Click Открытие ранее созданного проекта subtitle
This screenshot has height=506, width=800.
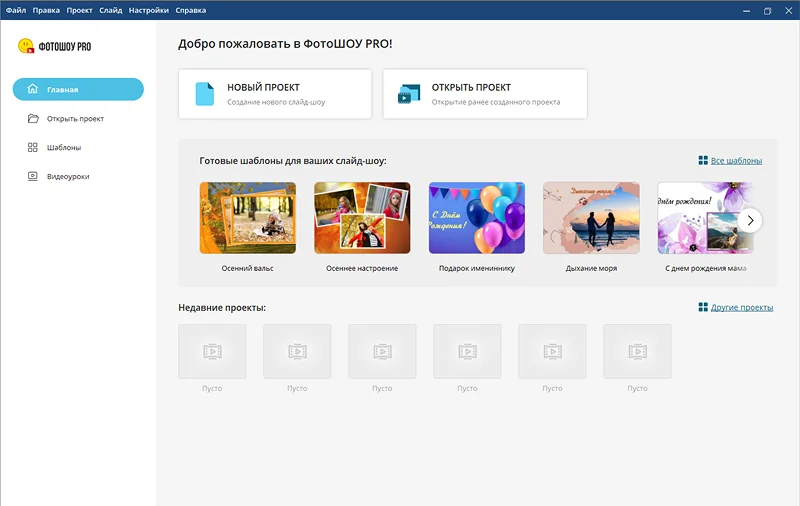(x=495, y=102)
